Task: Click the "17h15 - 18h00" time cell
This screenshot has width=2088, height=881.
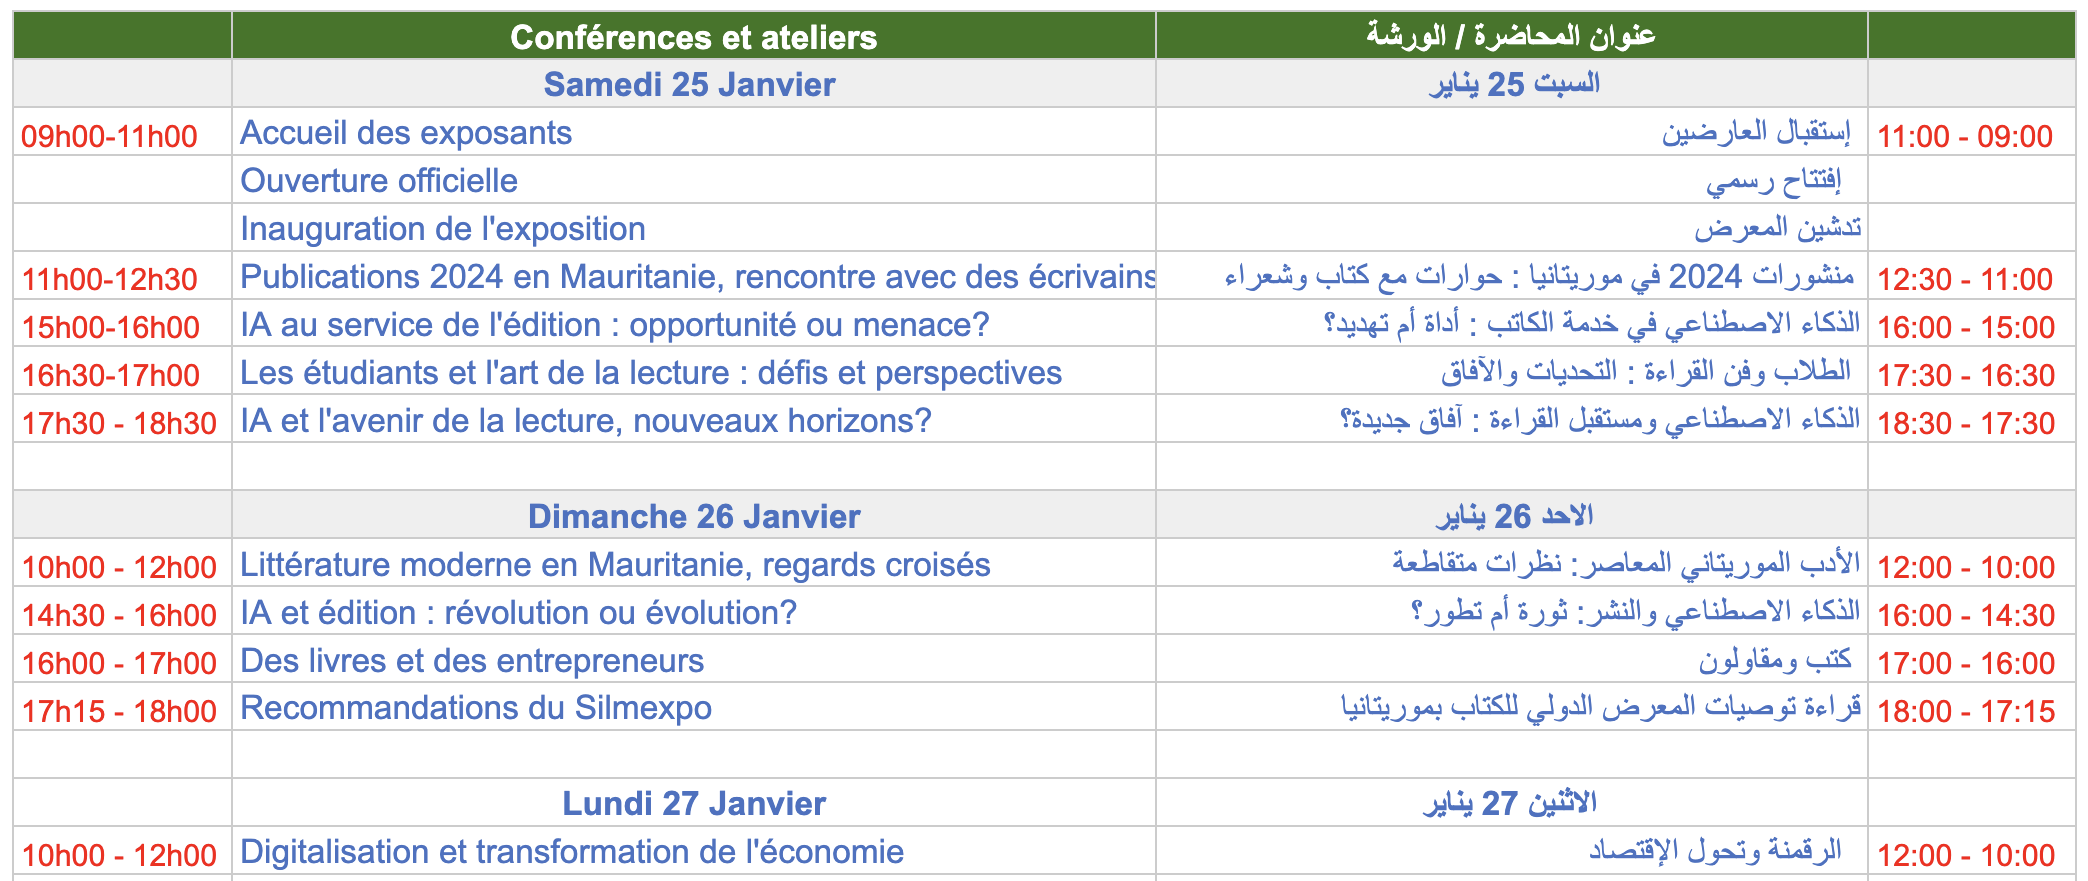Action: pyautogui.click(x=119, y=711)
